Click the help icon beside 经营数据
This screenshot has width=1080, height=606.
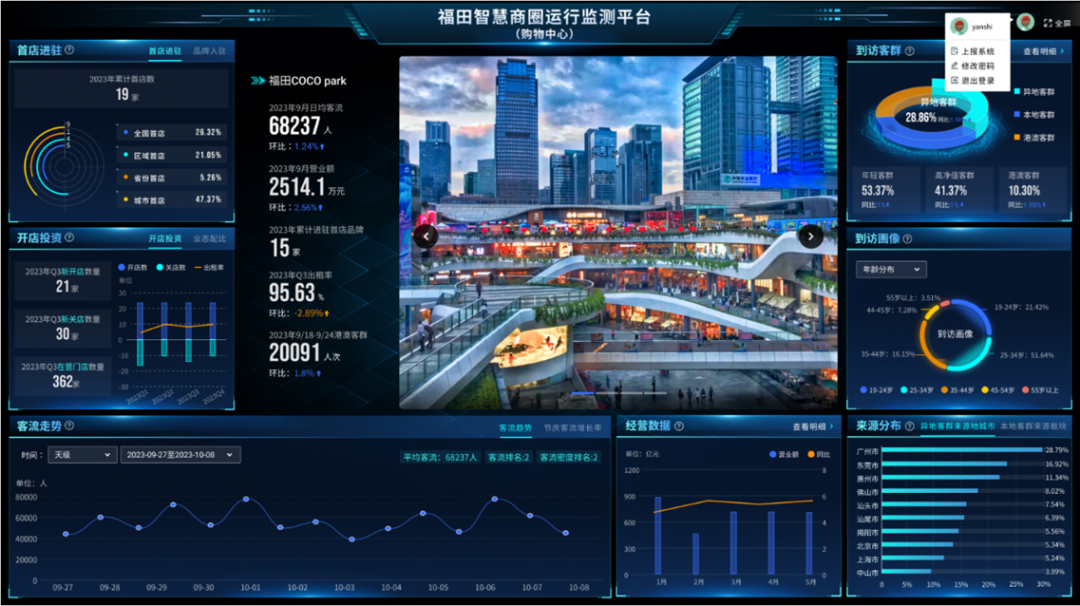[x=678, y=424]
